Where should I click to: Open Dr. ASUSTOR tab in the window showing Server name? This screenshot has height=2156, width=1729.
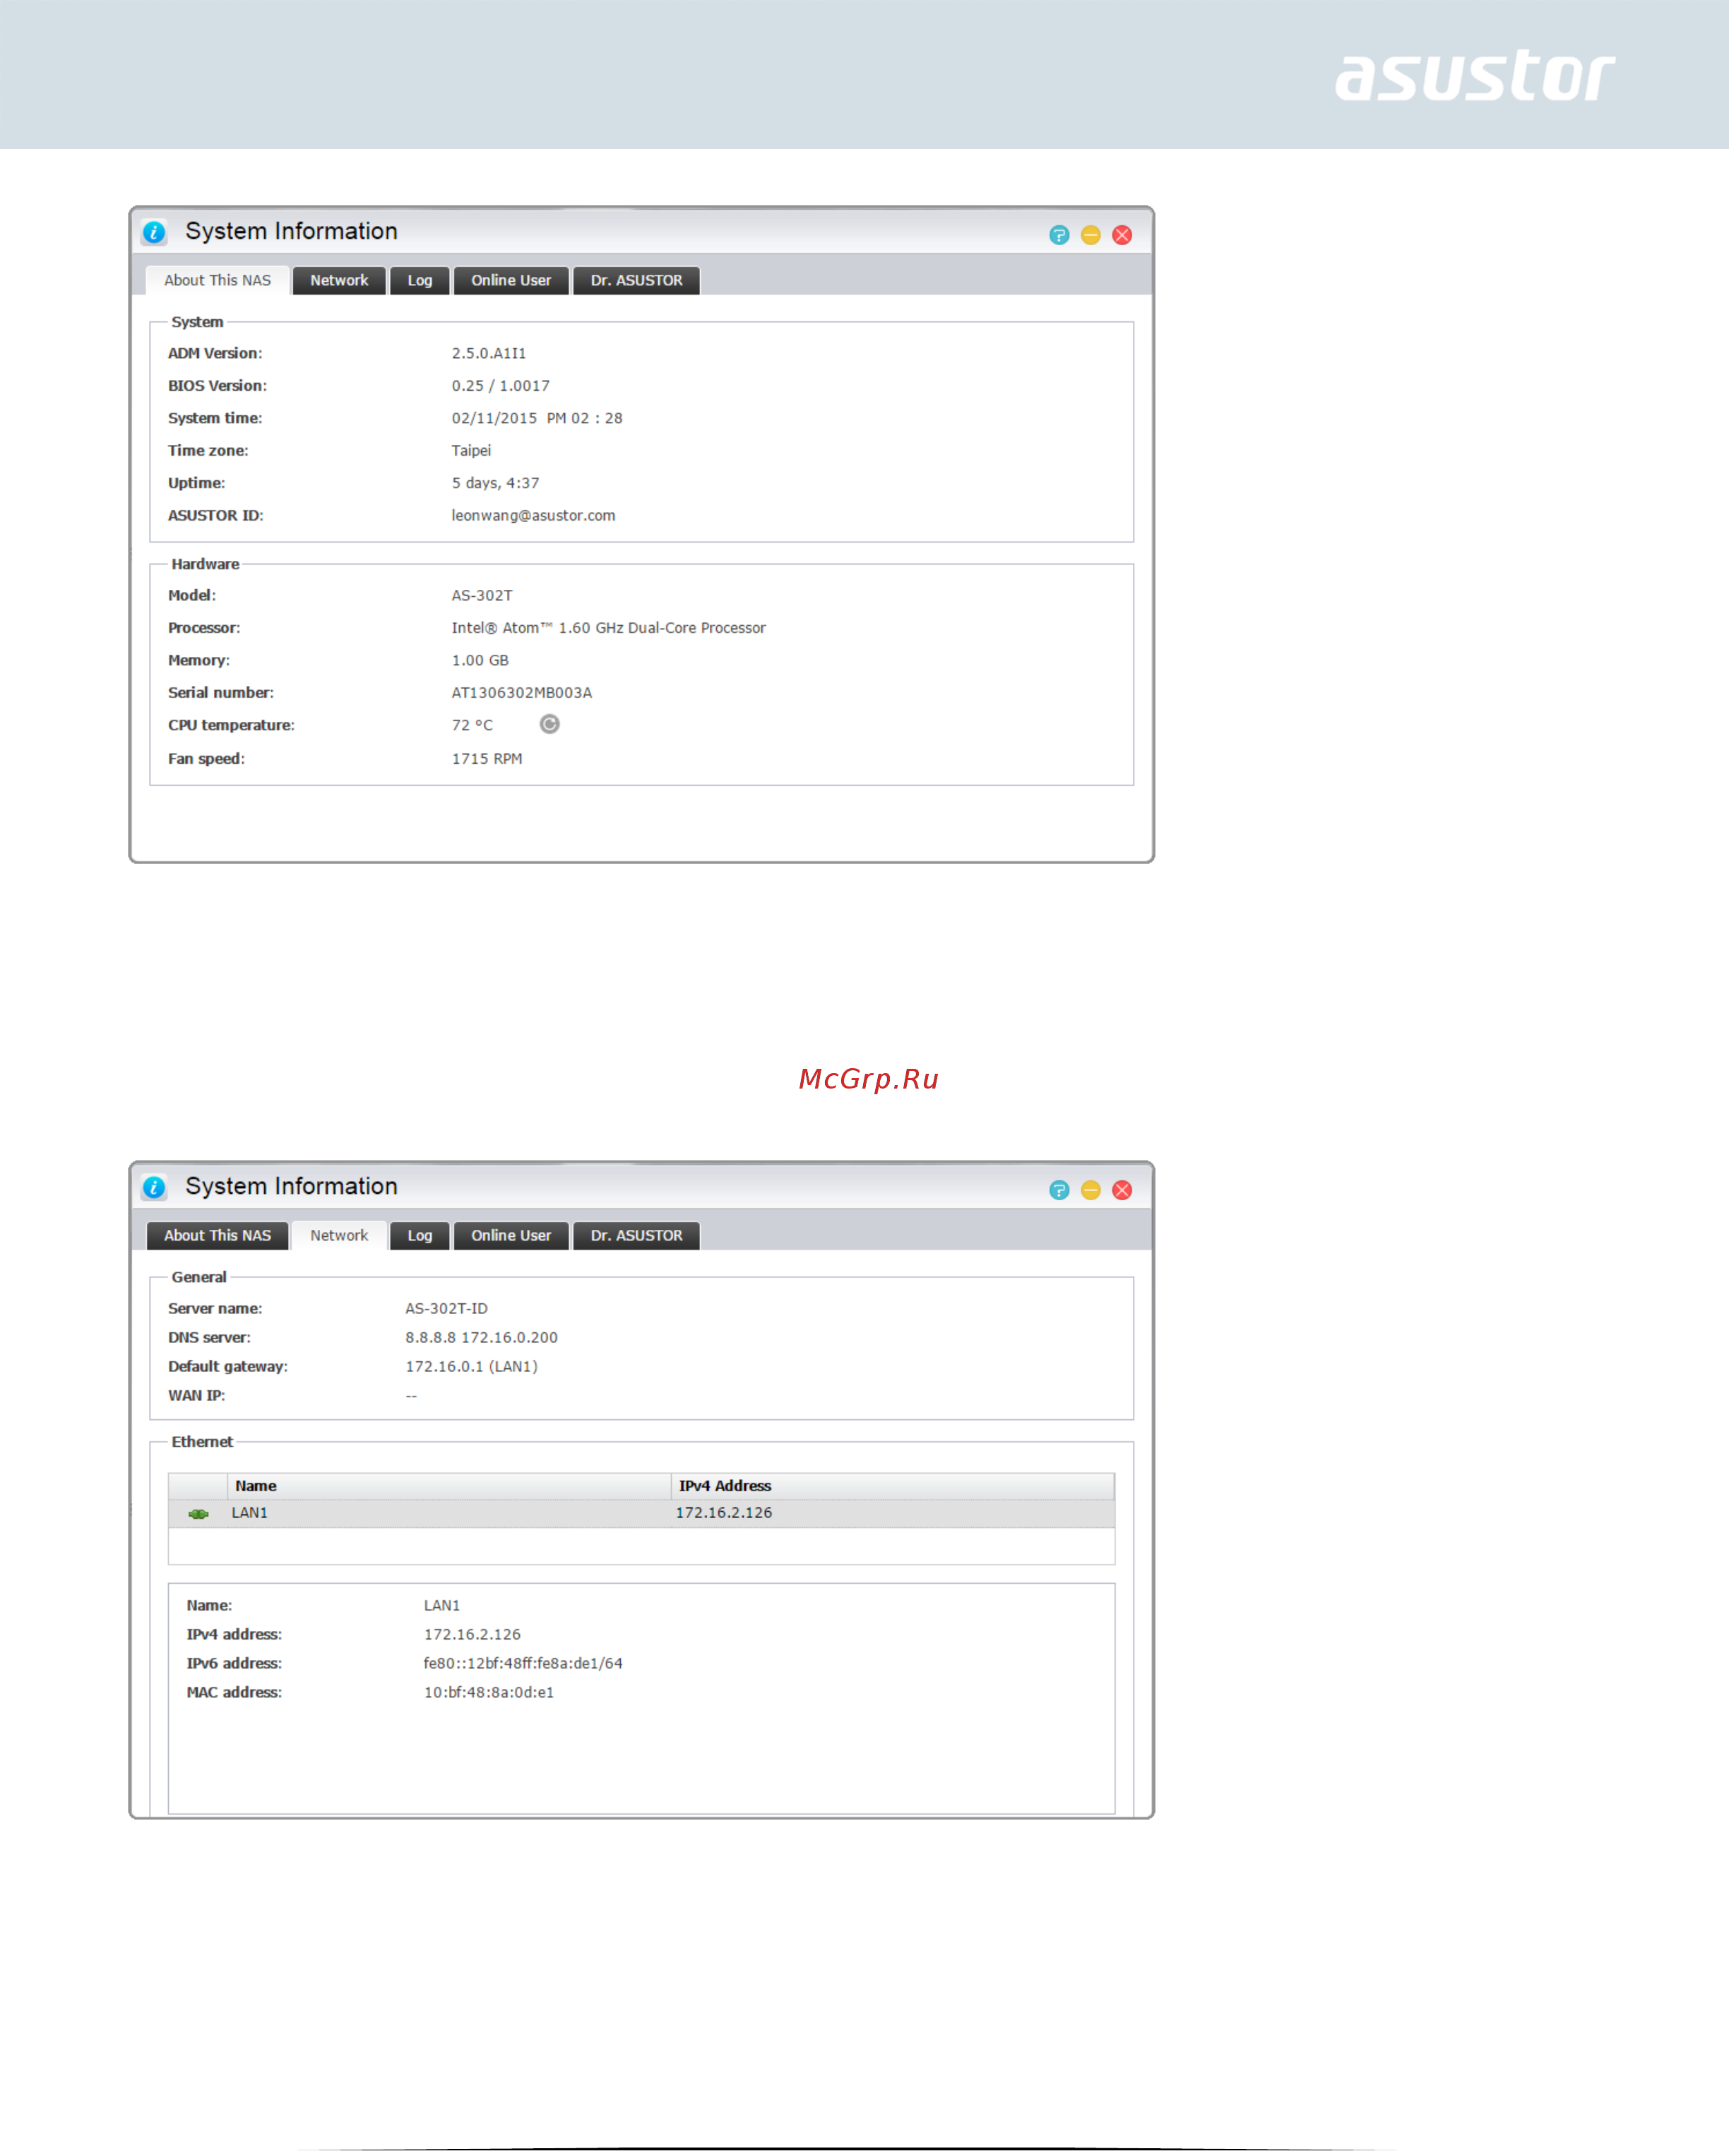[636, 1236]
